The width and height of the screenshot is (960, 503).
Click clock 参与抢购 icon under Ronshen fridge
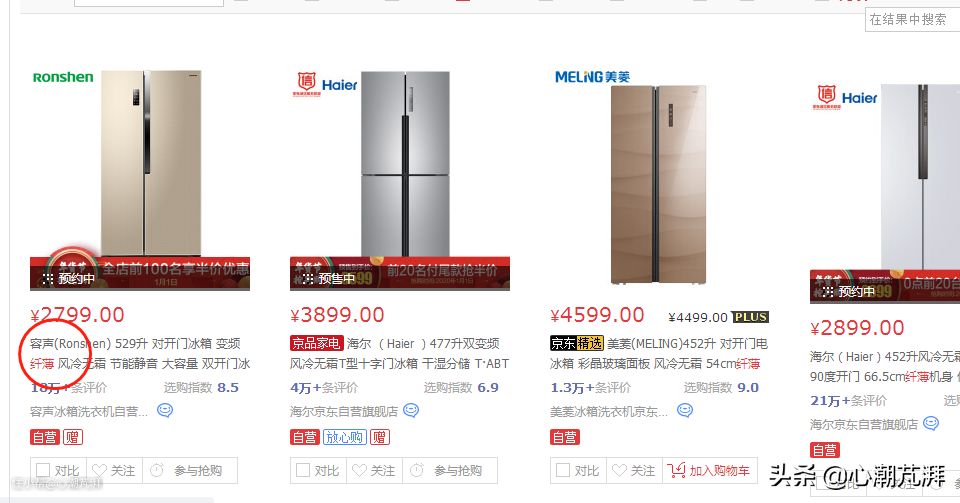[157, 470]
